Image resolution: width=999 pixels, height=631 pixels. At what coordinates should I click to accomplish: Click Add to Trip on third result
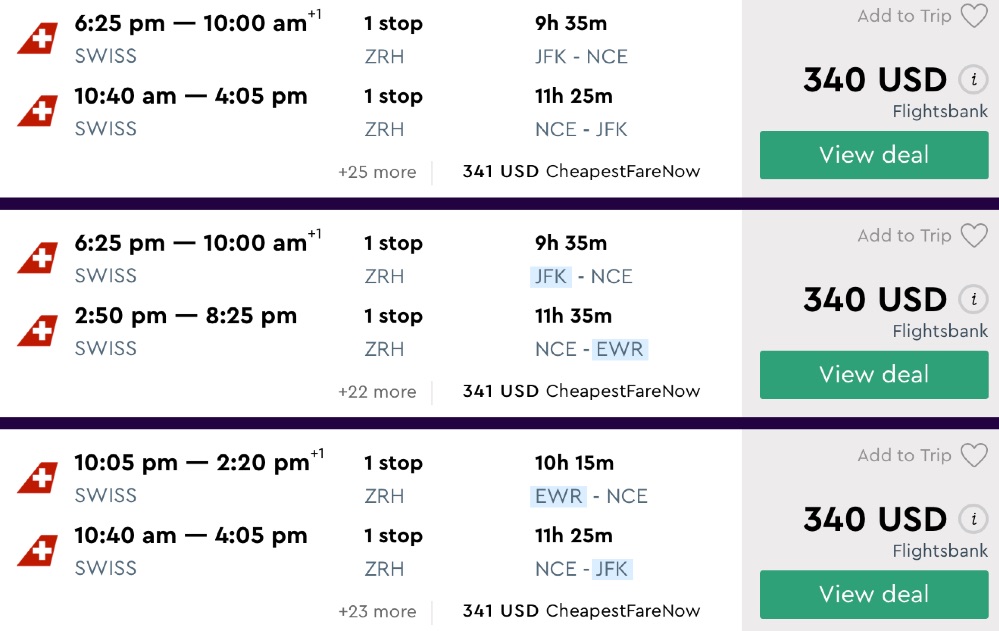click(904, 456)
